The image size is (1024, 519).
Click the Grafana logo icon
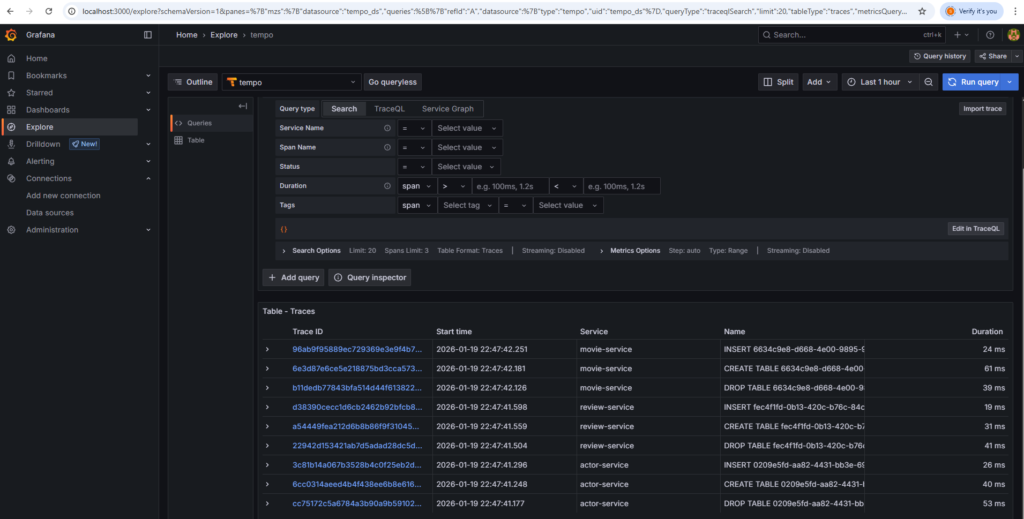point(11,34)
